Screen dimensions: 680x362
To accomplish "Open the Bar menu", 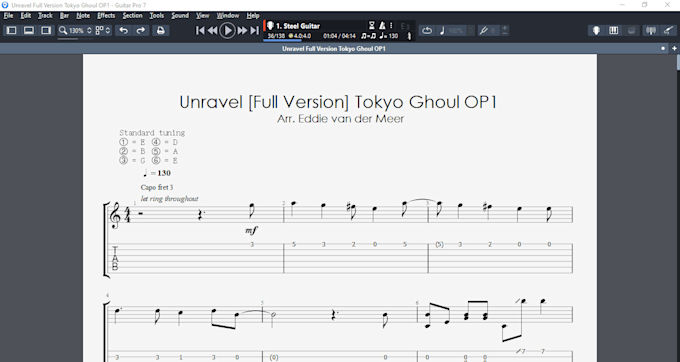I will (x=64, y=16).
